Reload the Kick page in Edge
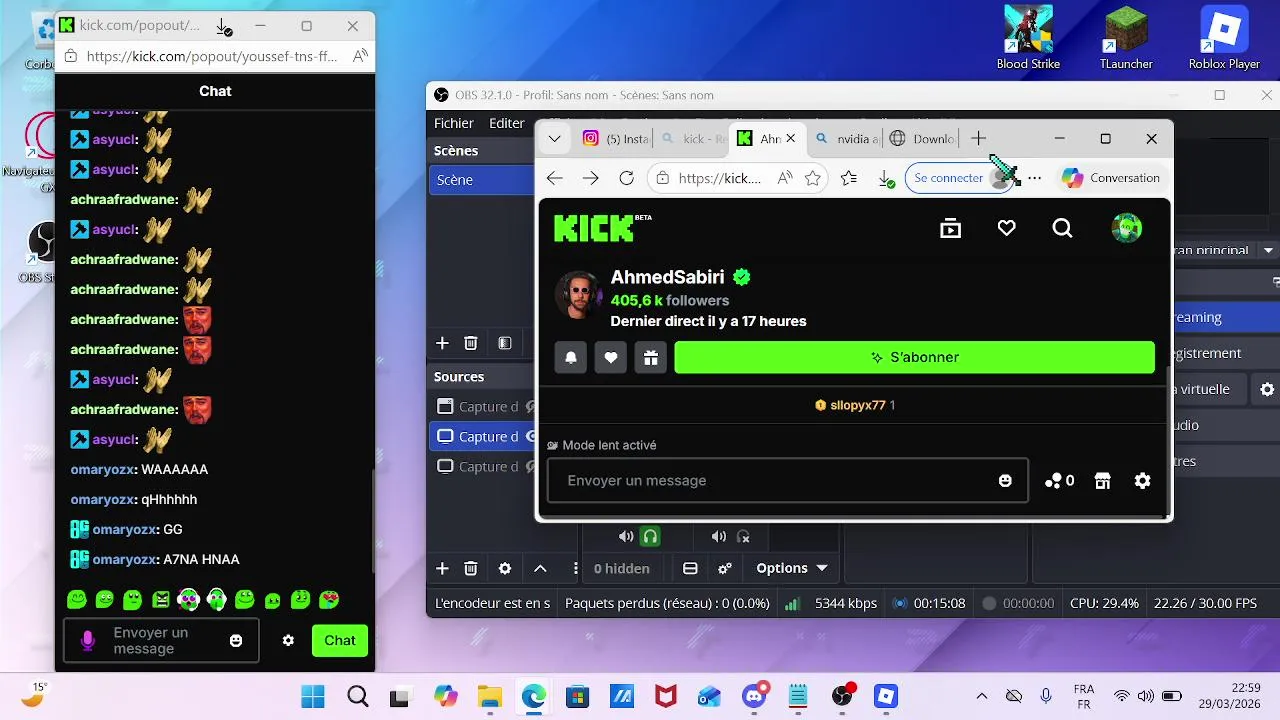 (x=627, y=178)
